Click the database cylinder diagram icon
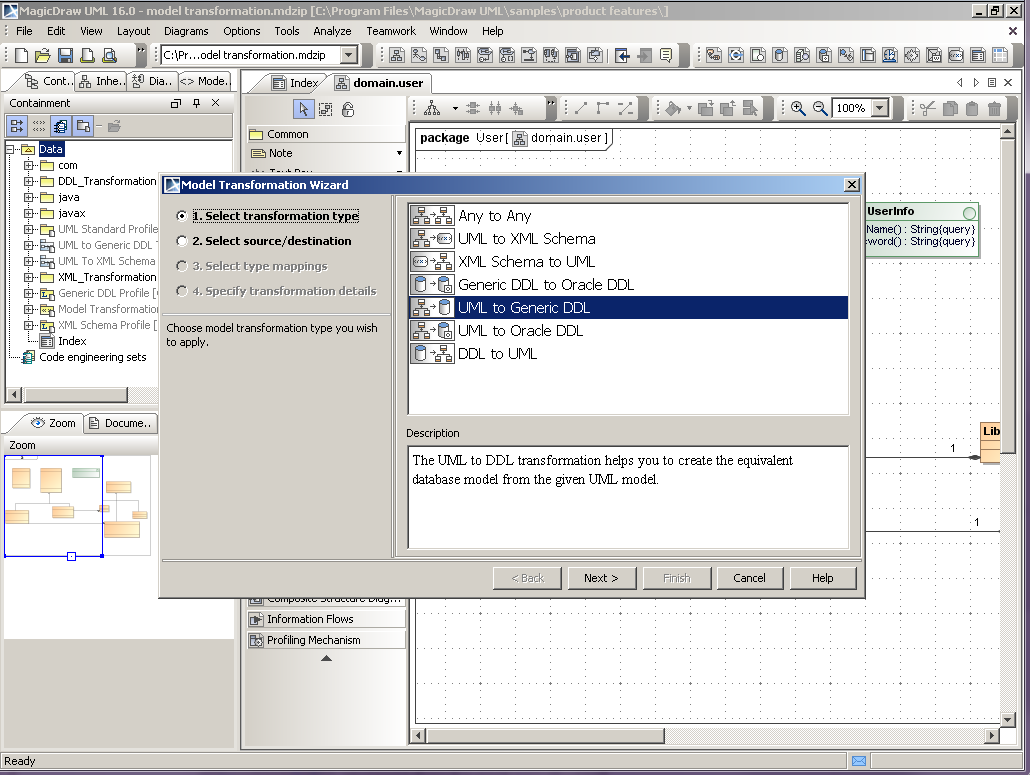 [x=780, y=55]
